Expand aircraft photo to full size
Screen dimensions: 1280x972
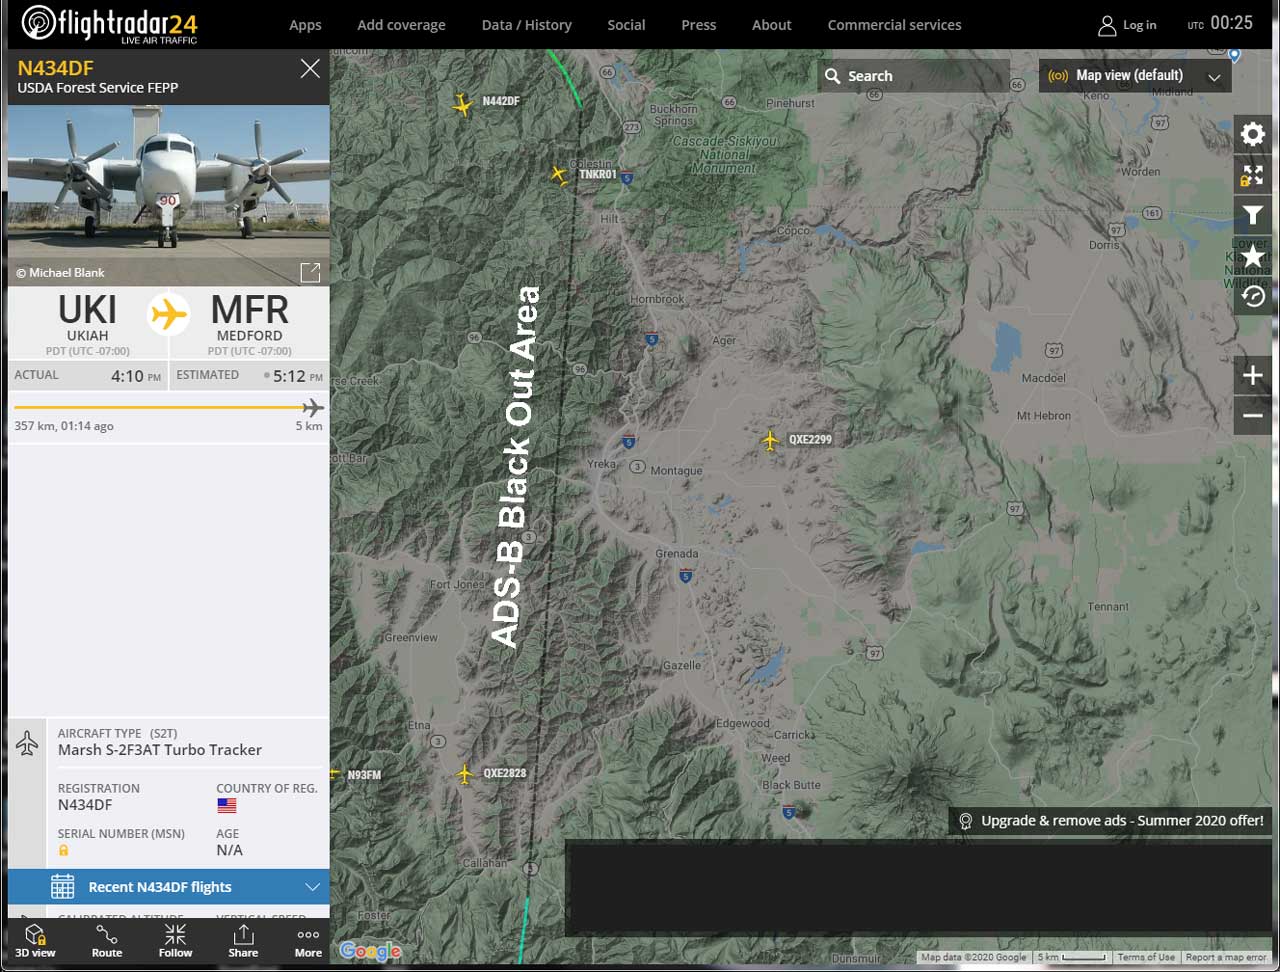(x=310, y=272)
